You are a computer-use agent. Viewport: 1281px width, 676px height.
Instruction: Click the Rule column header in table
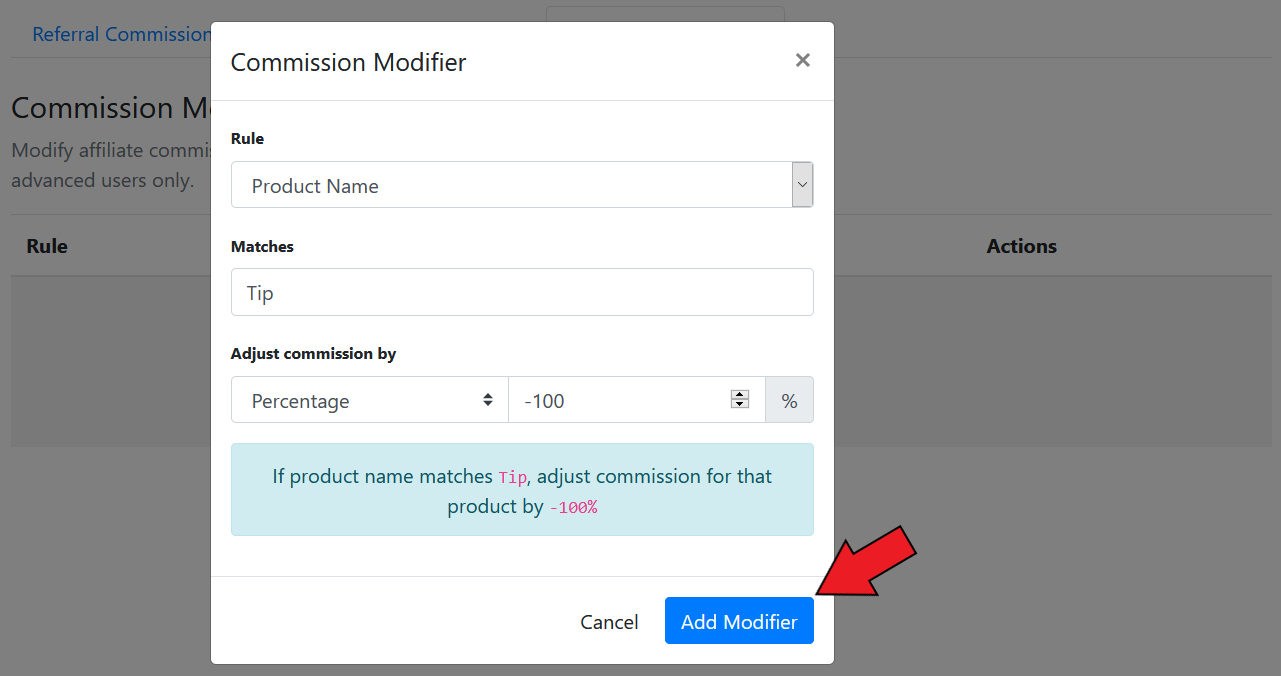point(47,246)
